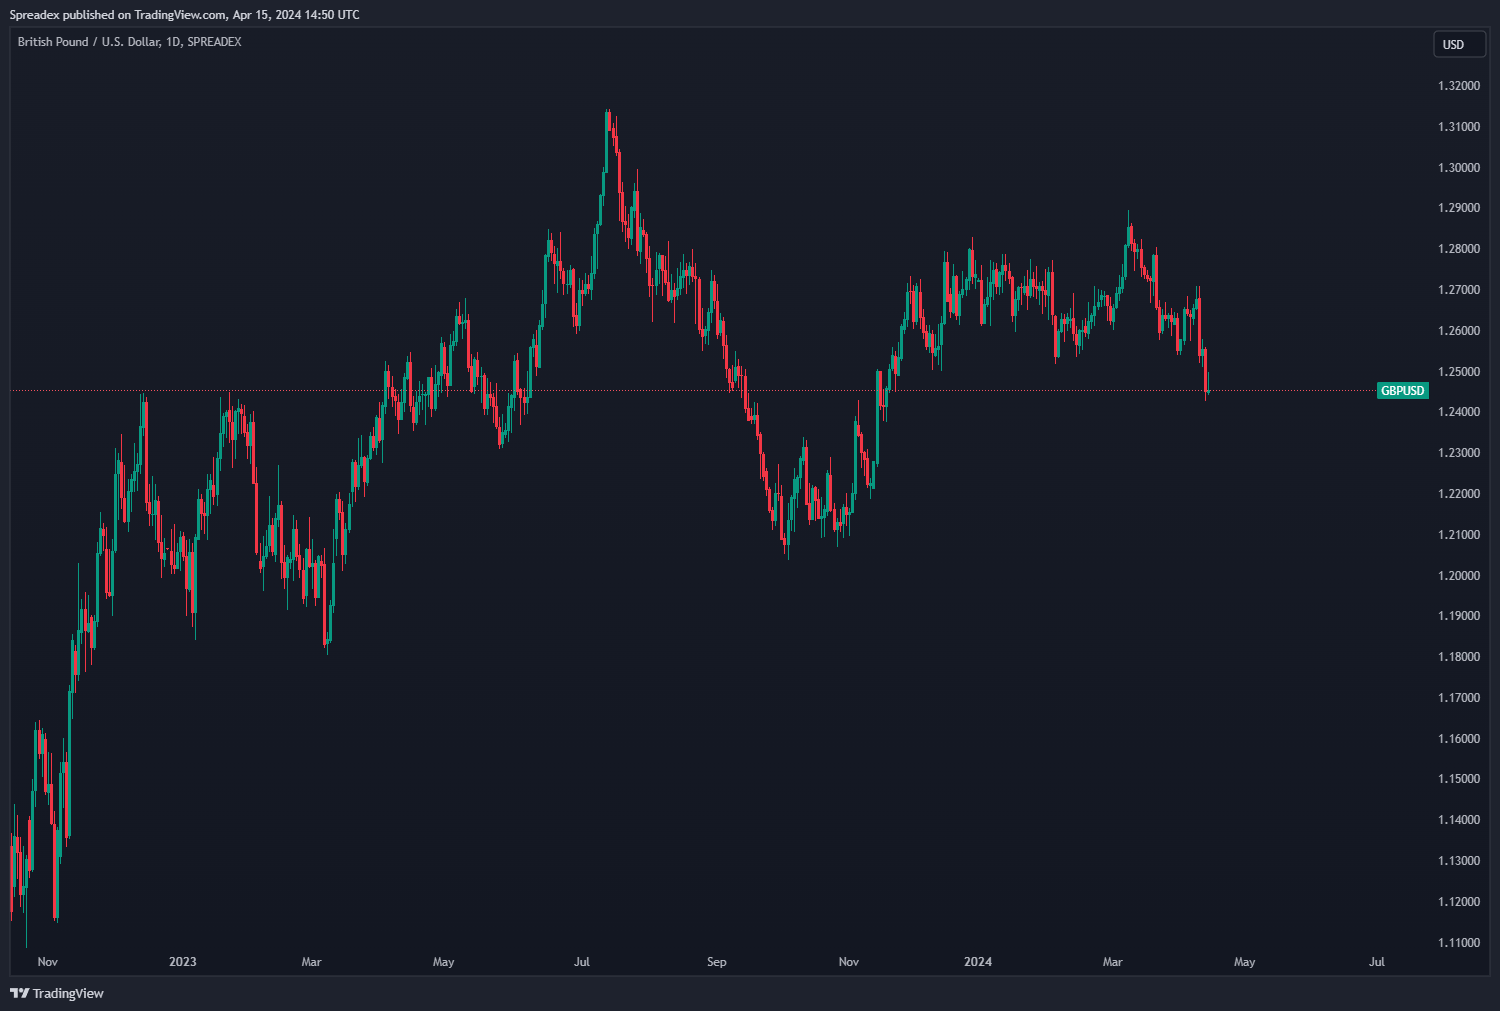This screenshot has height=1011, width=1500.
Task: Click the 1.14000 price axis label
Action: 1459,820
